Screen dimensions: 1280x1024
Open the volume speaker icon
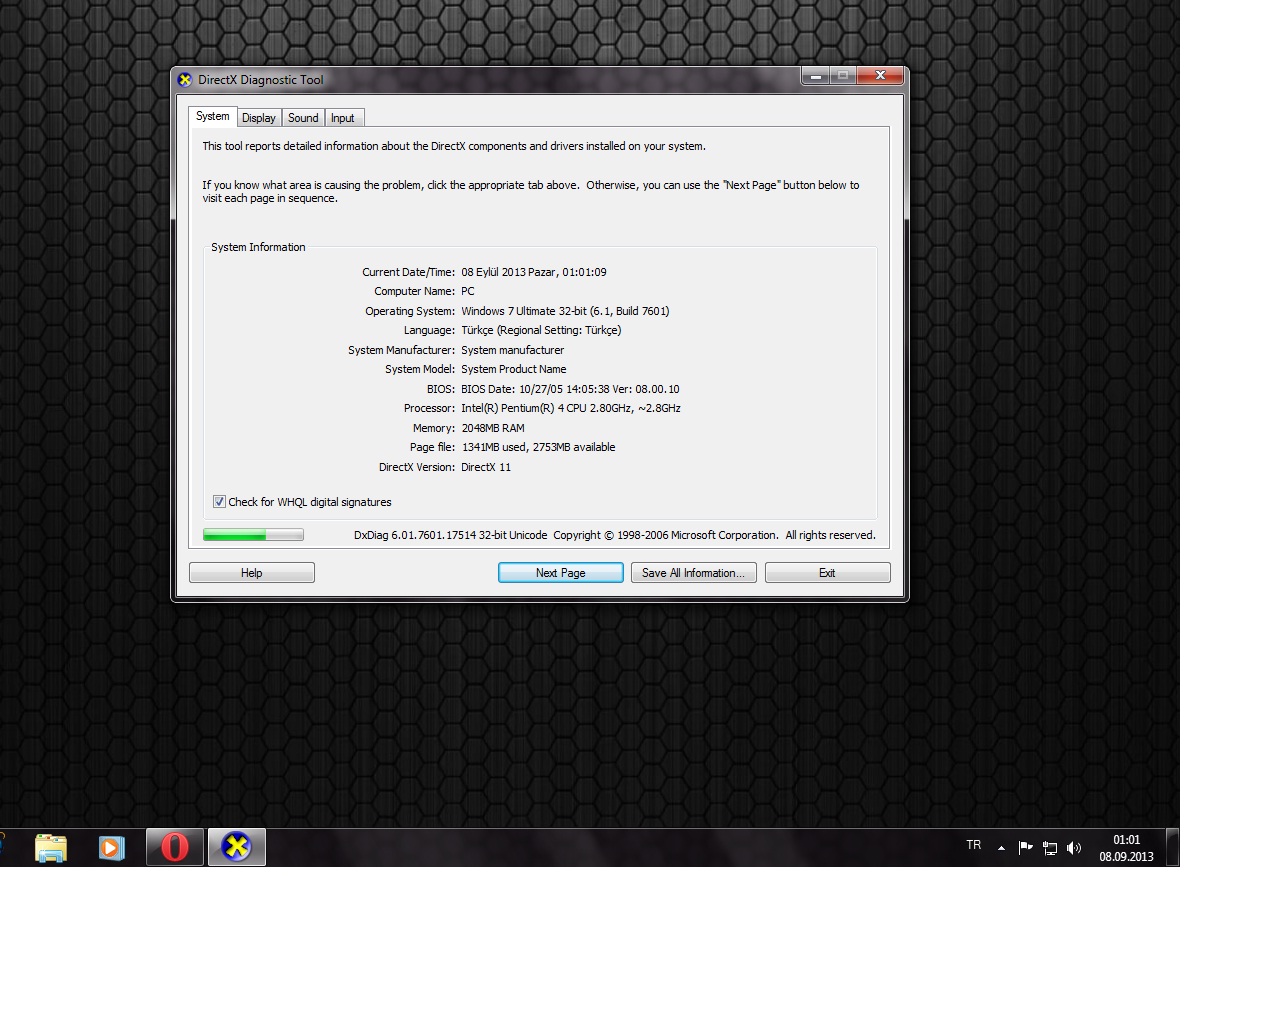coord(1074,848)
